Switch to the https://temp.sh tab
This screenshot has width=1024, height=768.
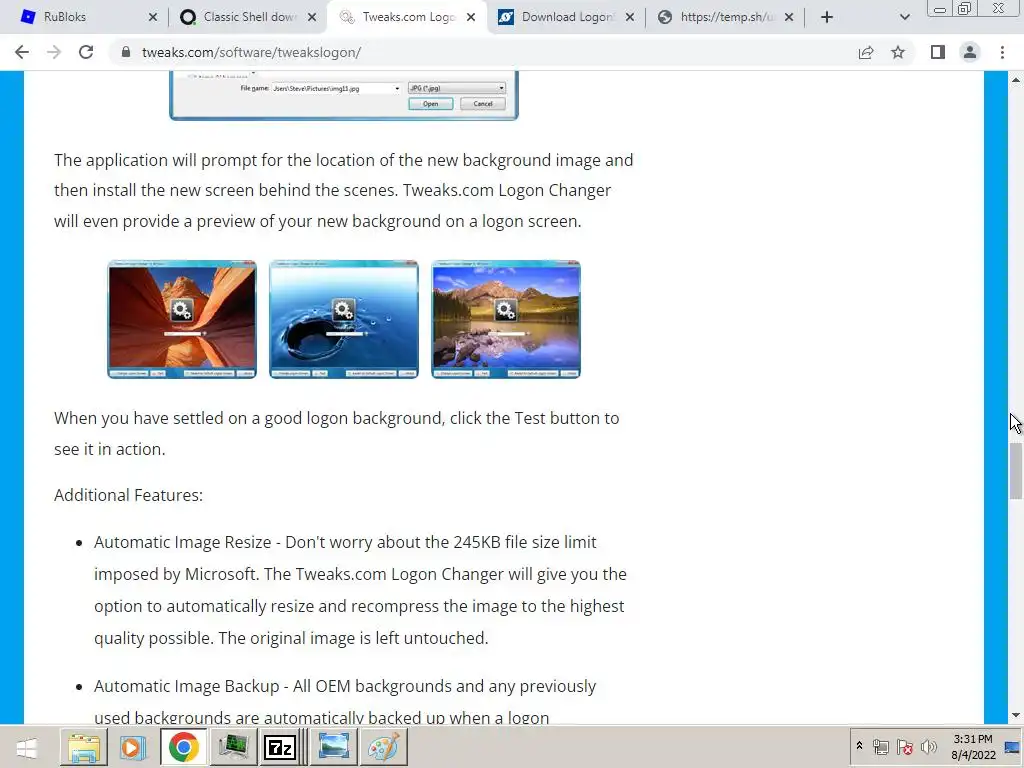click(725, 17)
